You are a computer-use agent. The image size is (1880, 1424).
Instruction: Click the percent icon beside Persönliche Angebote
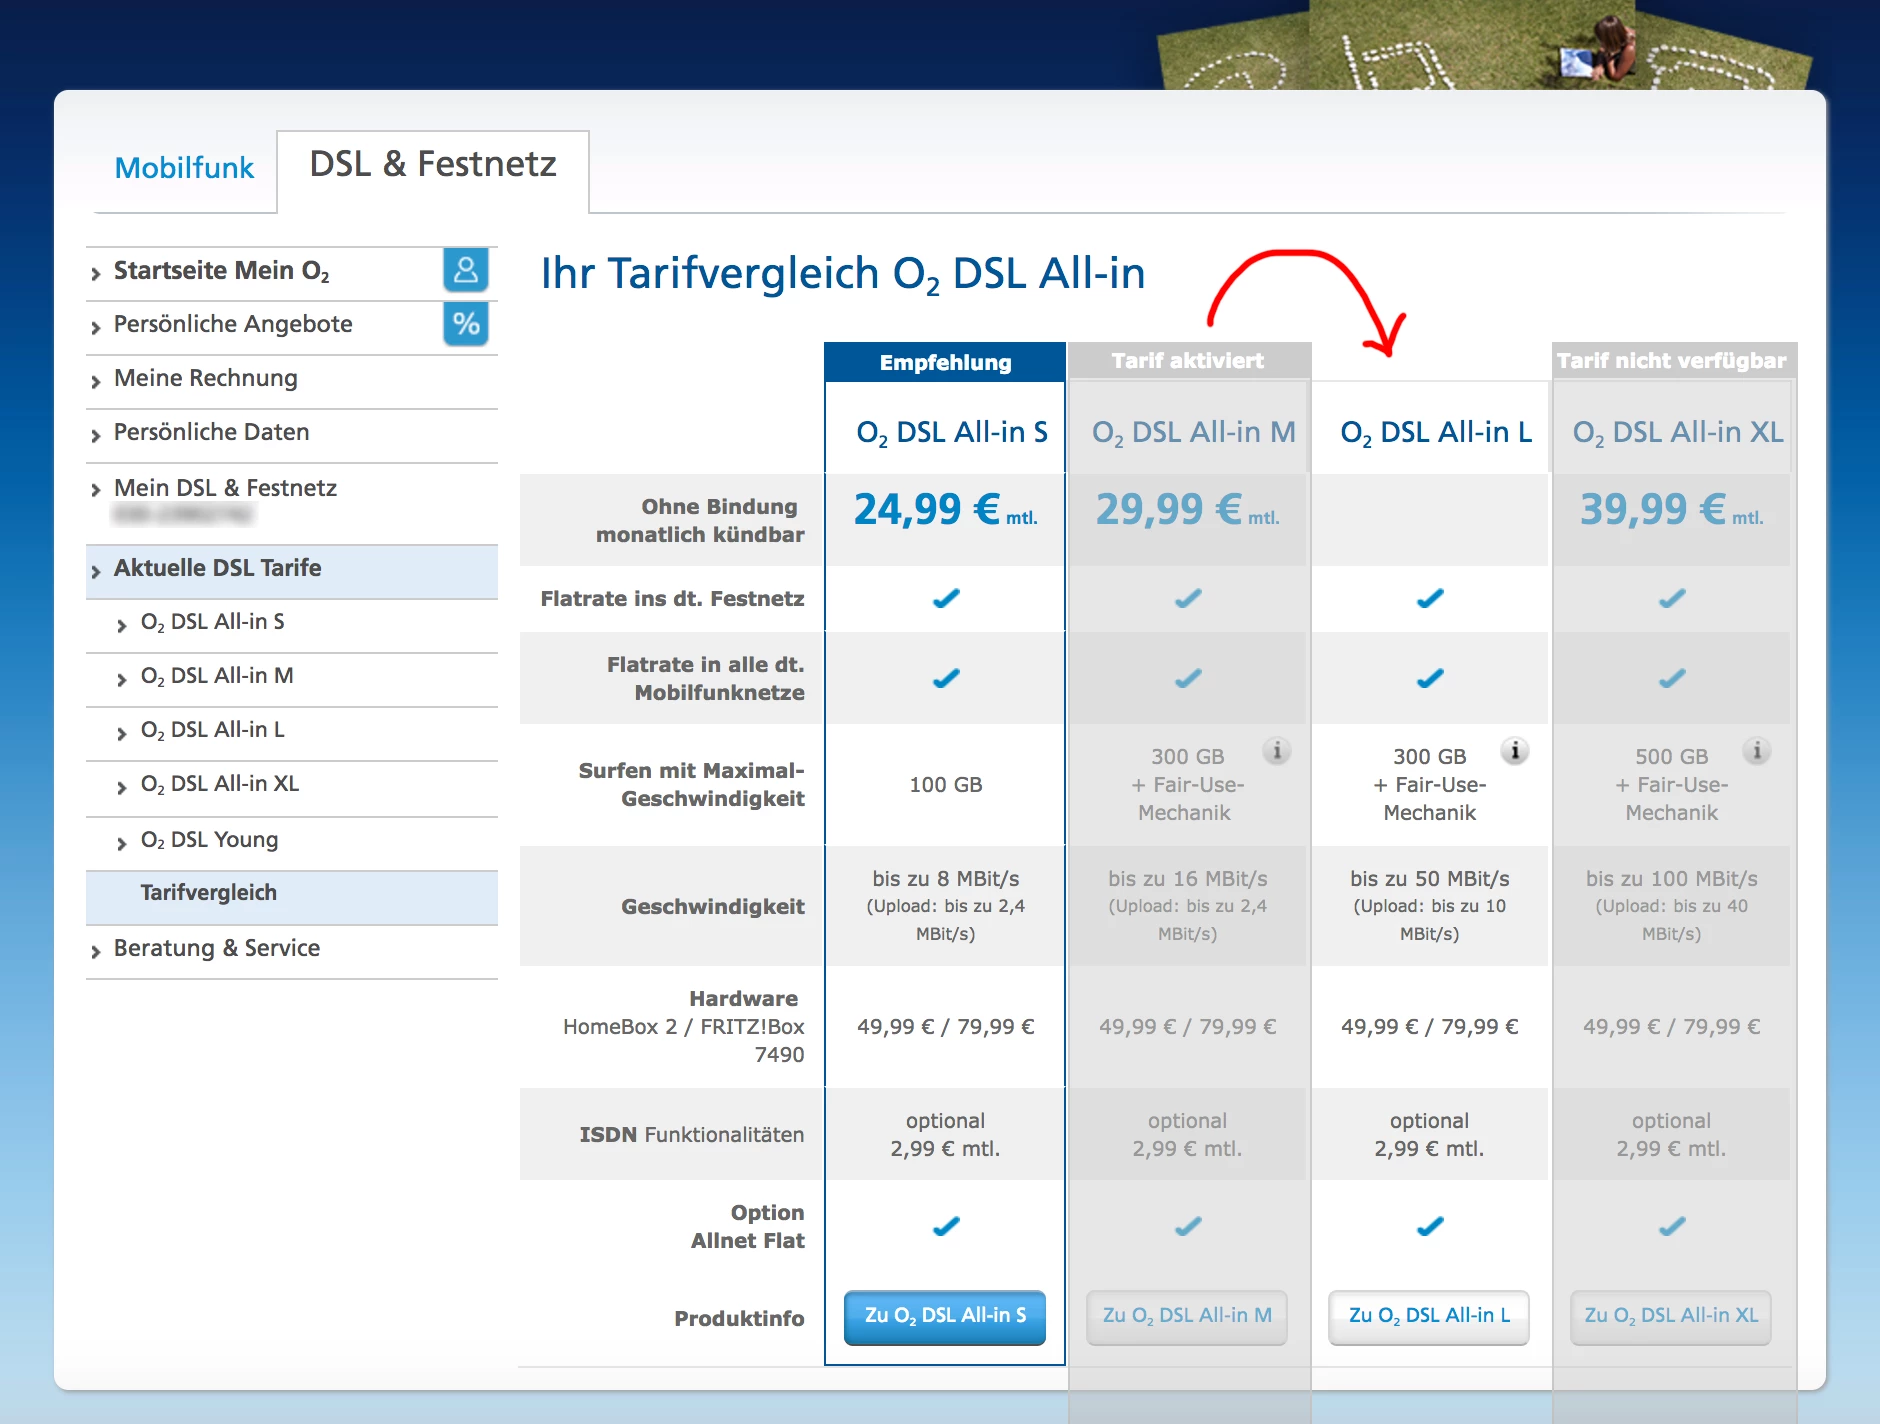466,324
